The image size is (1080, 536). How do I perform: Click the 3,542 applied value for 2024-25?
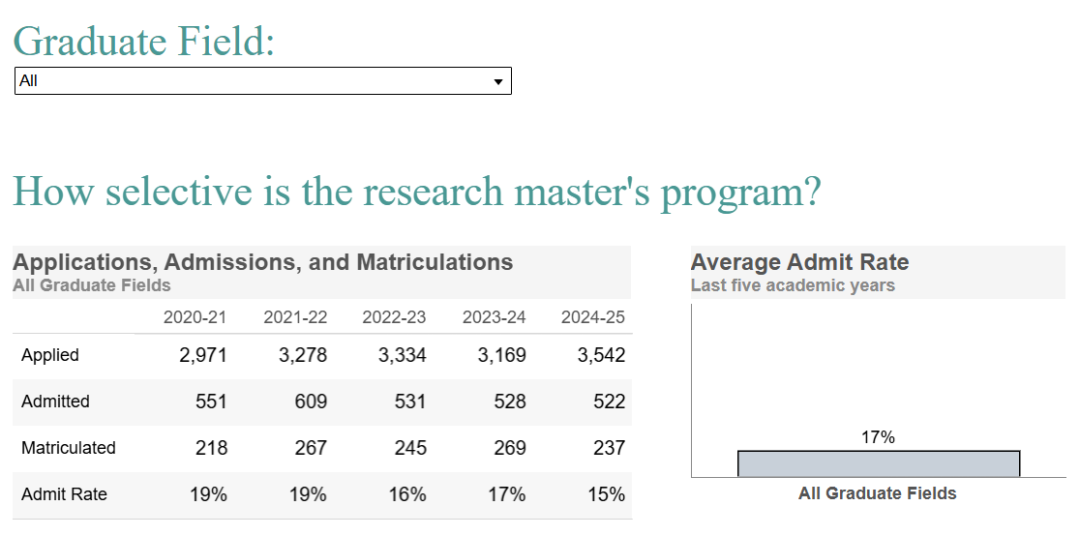tap(601, 355)
